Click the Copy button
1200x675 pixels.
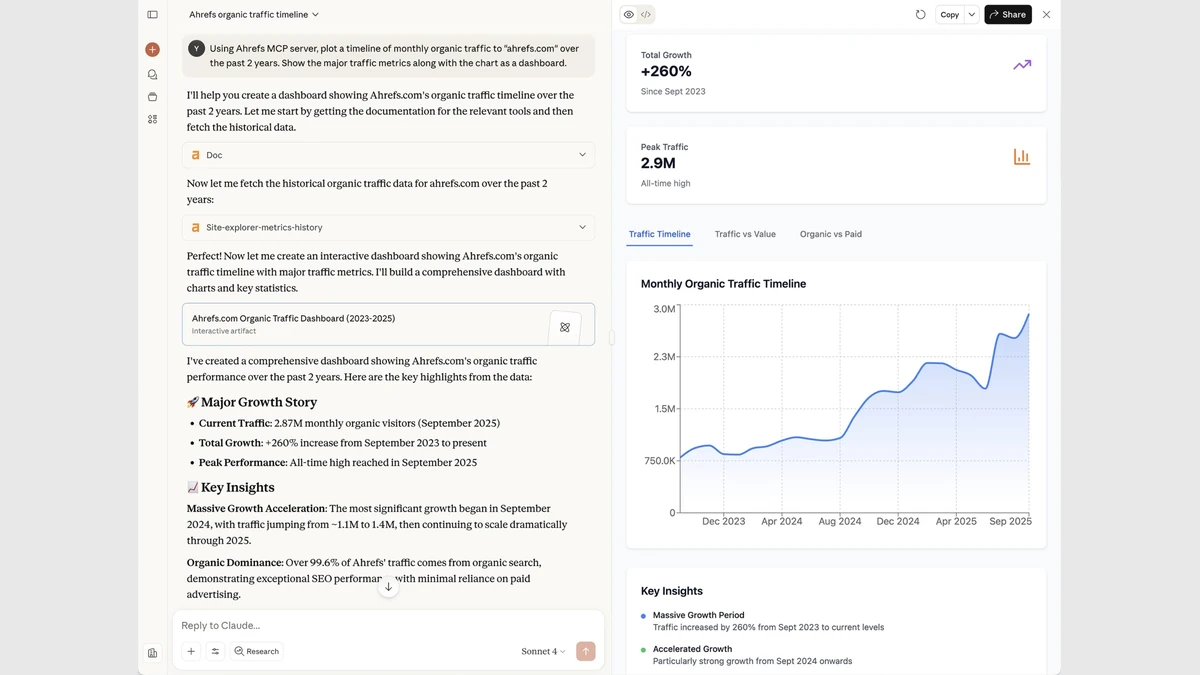pyautogui.click(x=950, y=15)
